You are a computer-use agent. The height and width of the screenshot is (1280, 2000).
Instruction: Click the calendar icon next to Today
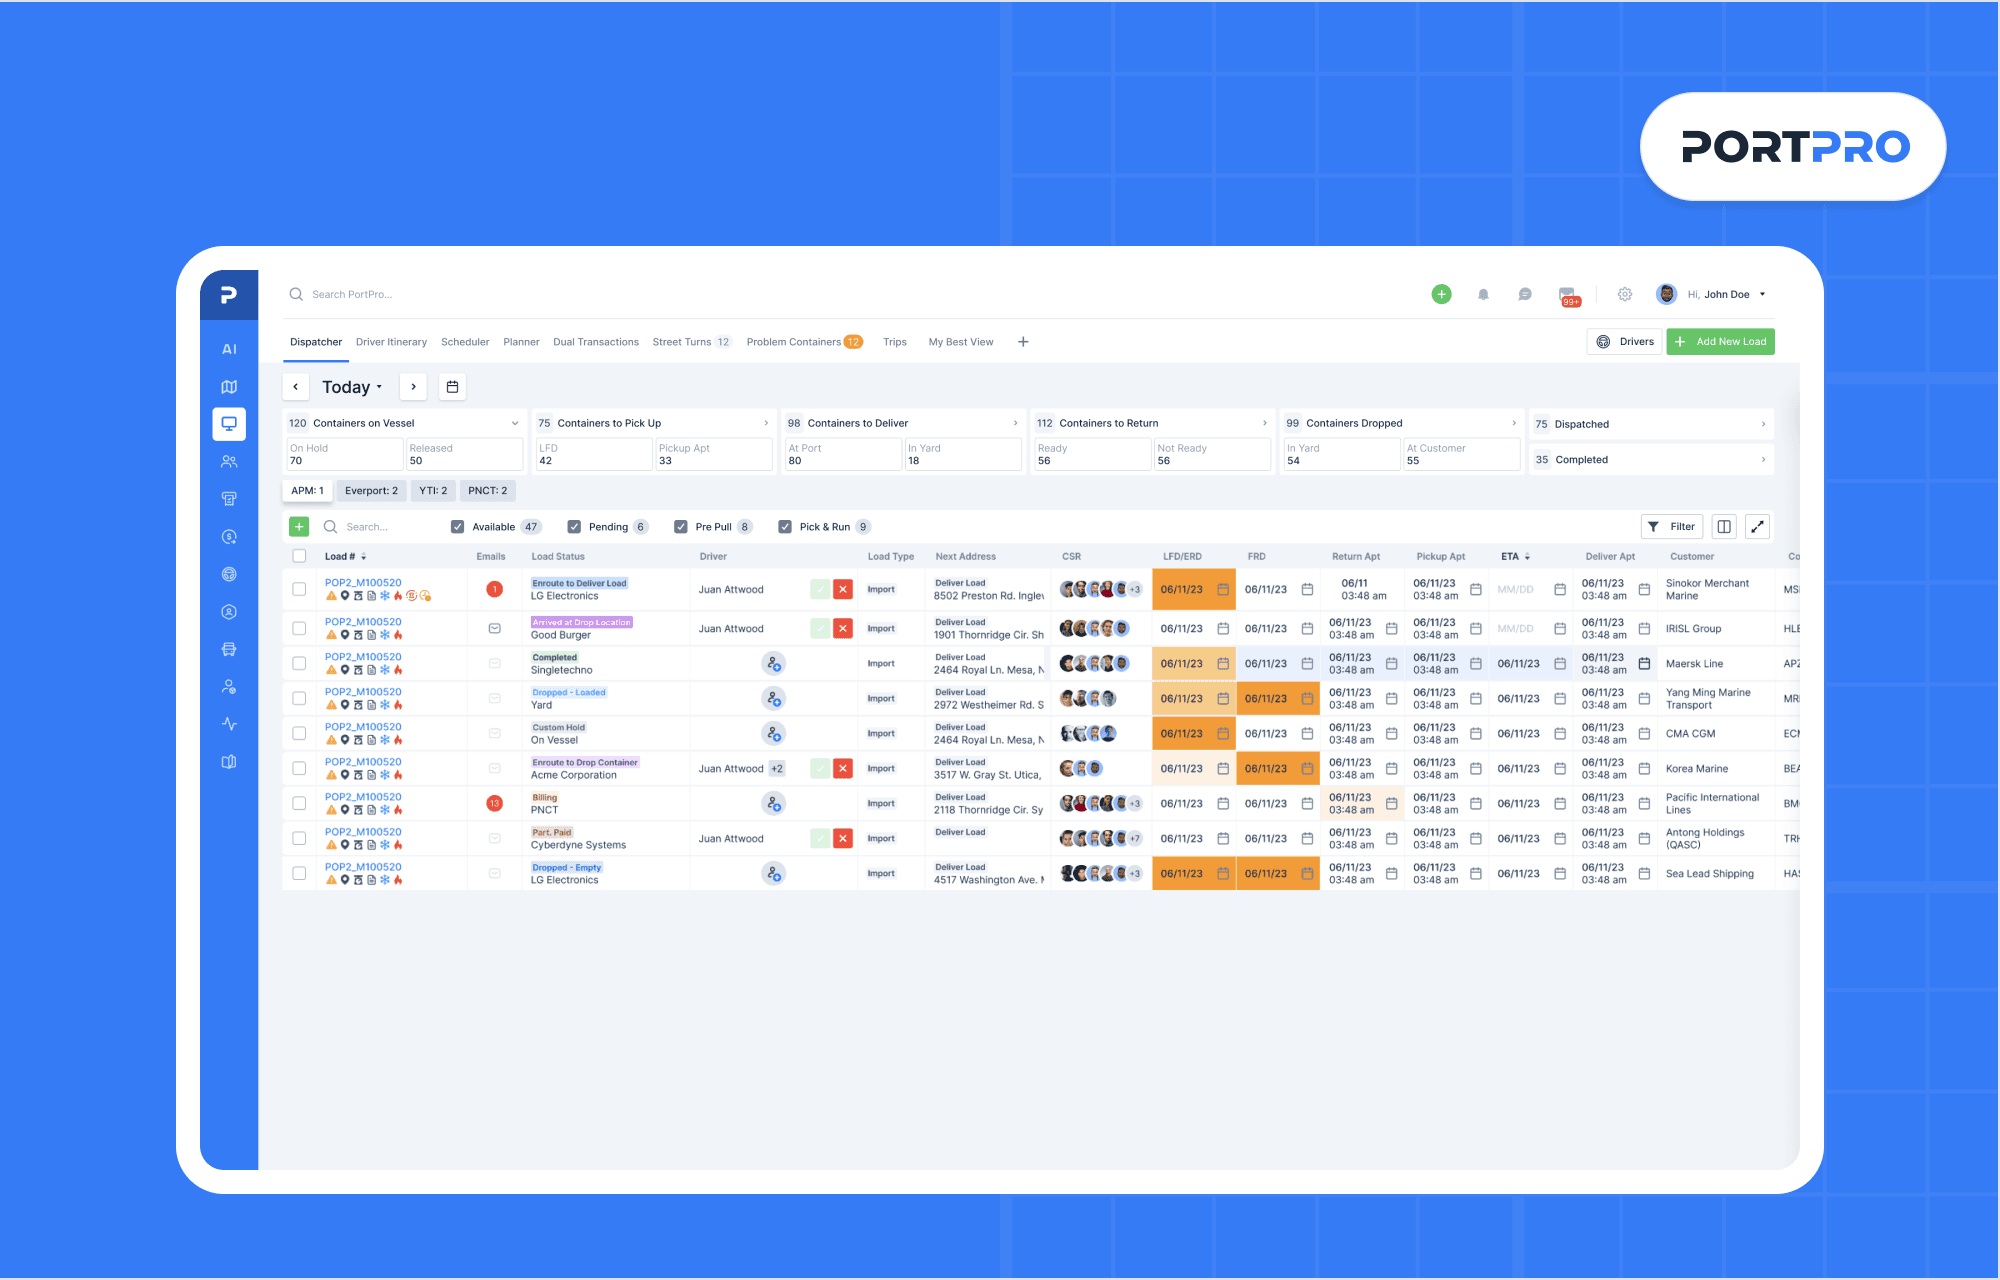[452, 387]
